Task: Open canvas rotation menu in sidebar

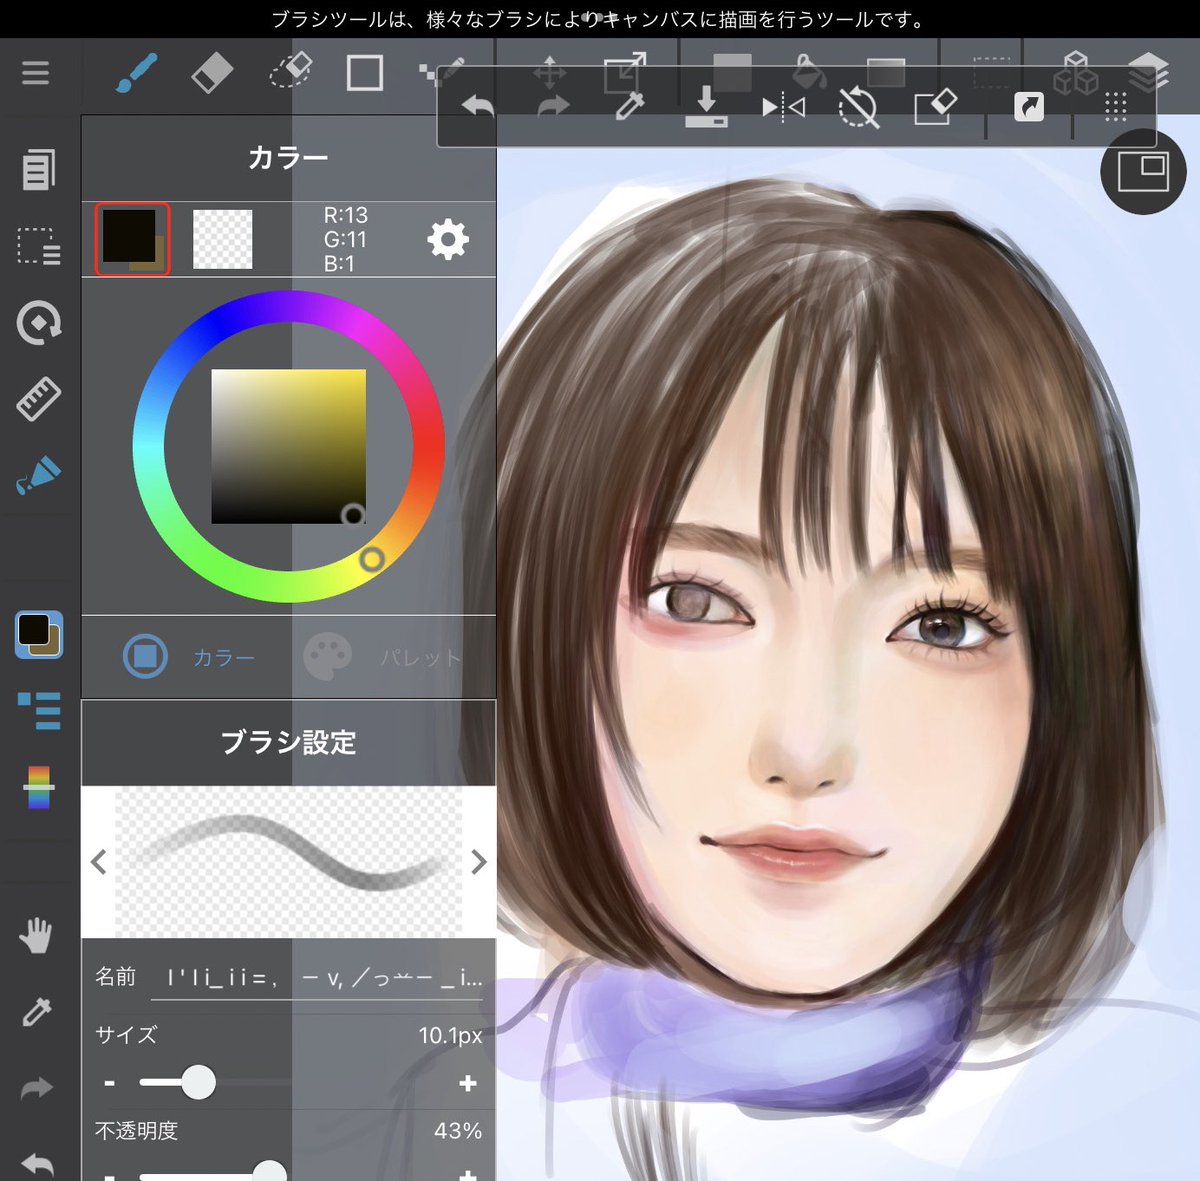Action: point(39,323)
